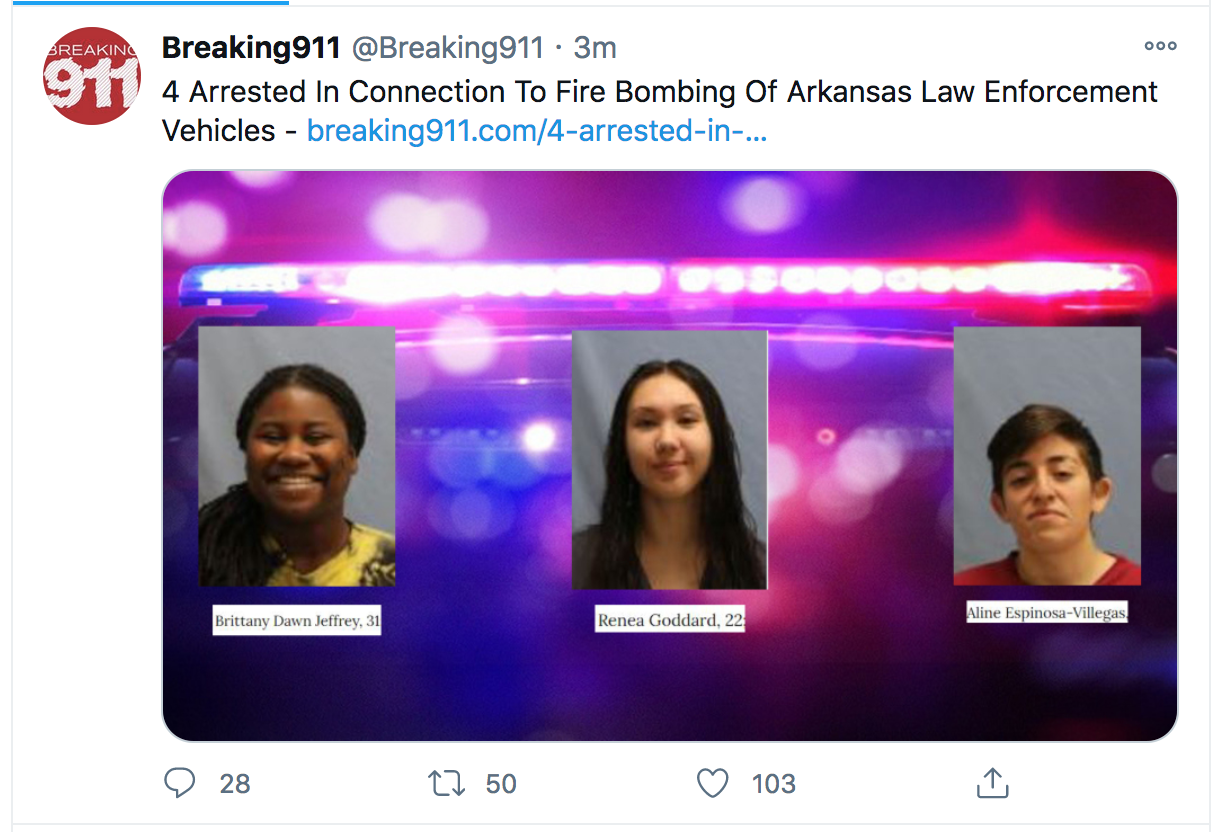1216x832 pixels.
Task: Retweet using the retweet arrows icon
Action: point(447,783)
